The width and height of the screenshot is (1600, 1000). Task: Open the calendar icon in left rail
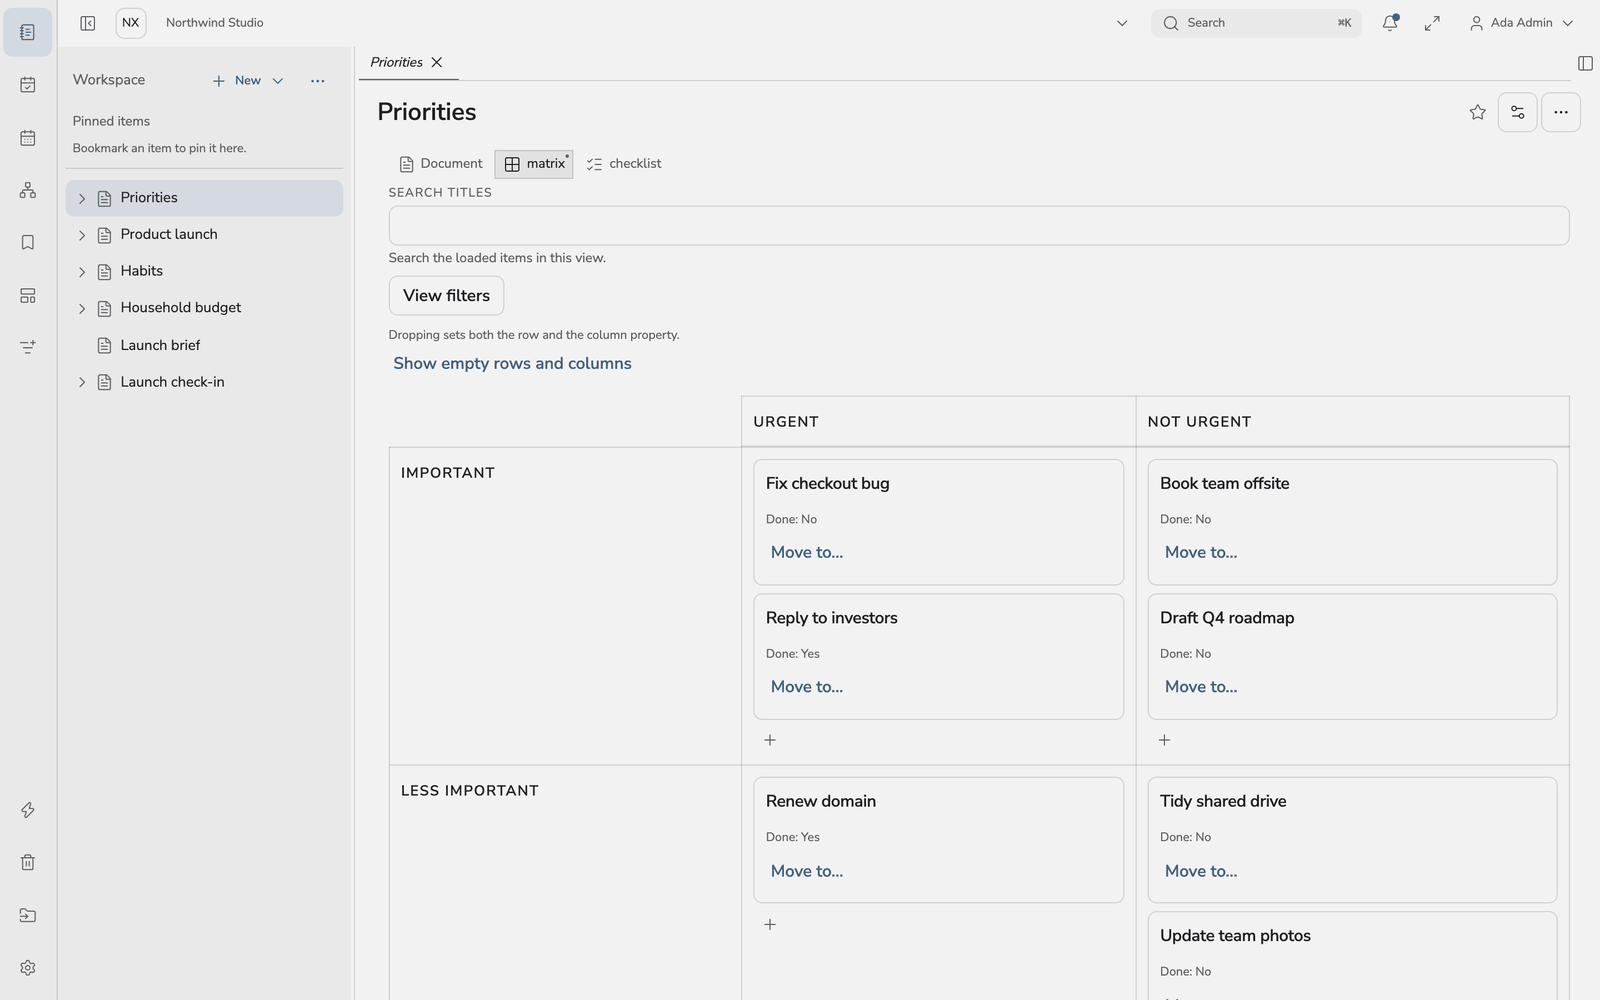point(28,138)
